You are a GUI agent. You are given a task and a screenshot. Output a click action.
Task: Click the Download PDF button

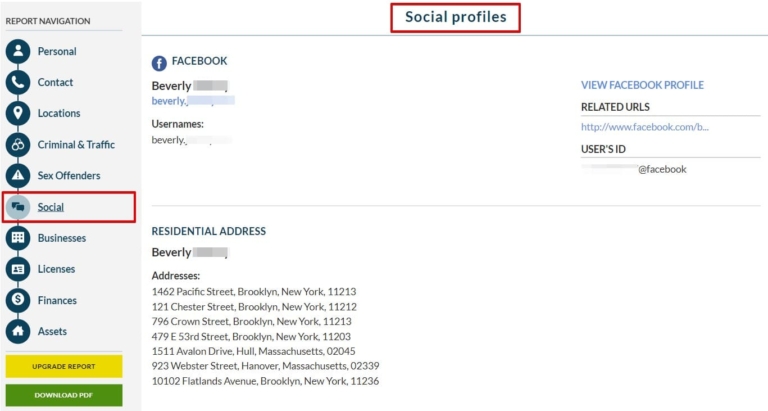[63, 395]
